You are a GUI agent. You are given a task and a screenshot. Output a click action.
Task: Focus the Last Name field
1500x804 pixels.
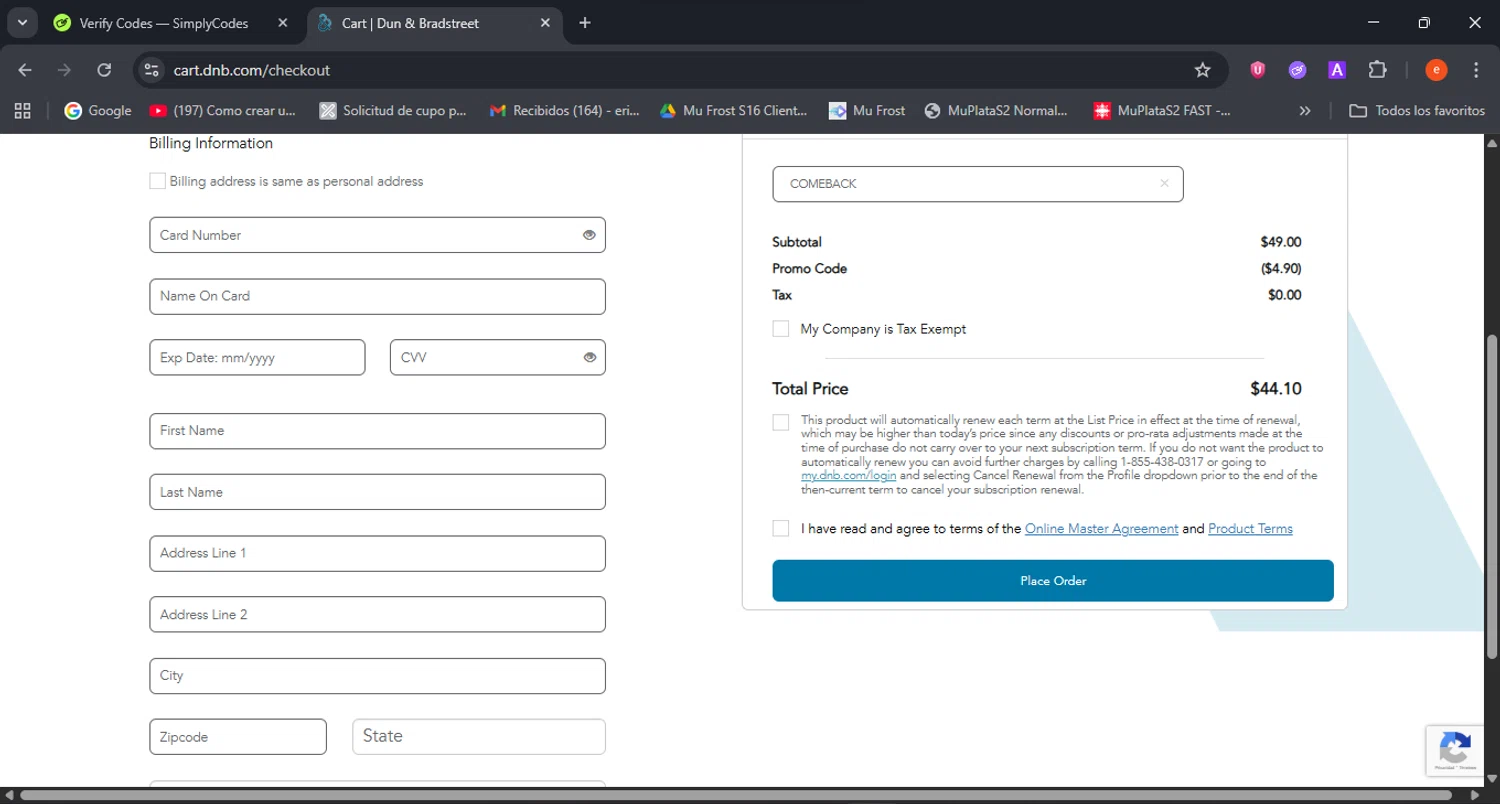coord(377,492)
